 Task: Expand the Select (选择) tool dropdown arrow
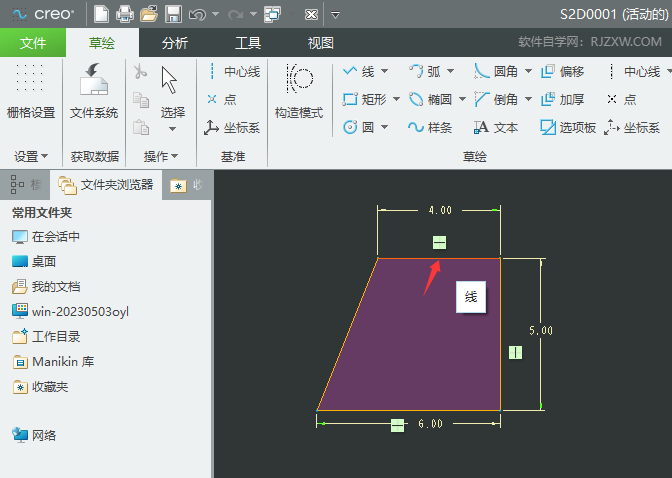pos(172,129)
